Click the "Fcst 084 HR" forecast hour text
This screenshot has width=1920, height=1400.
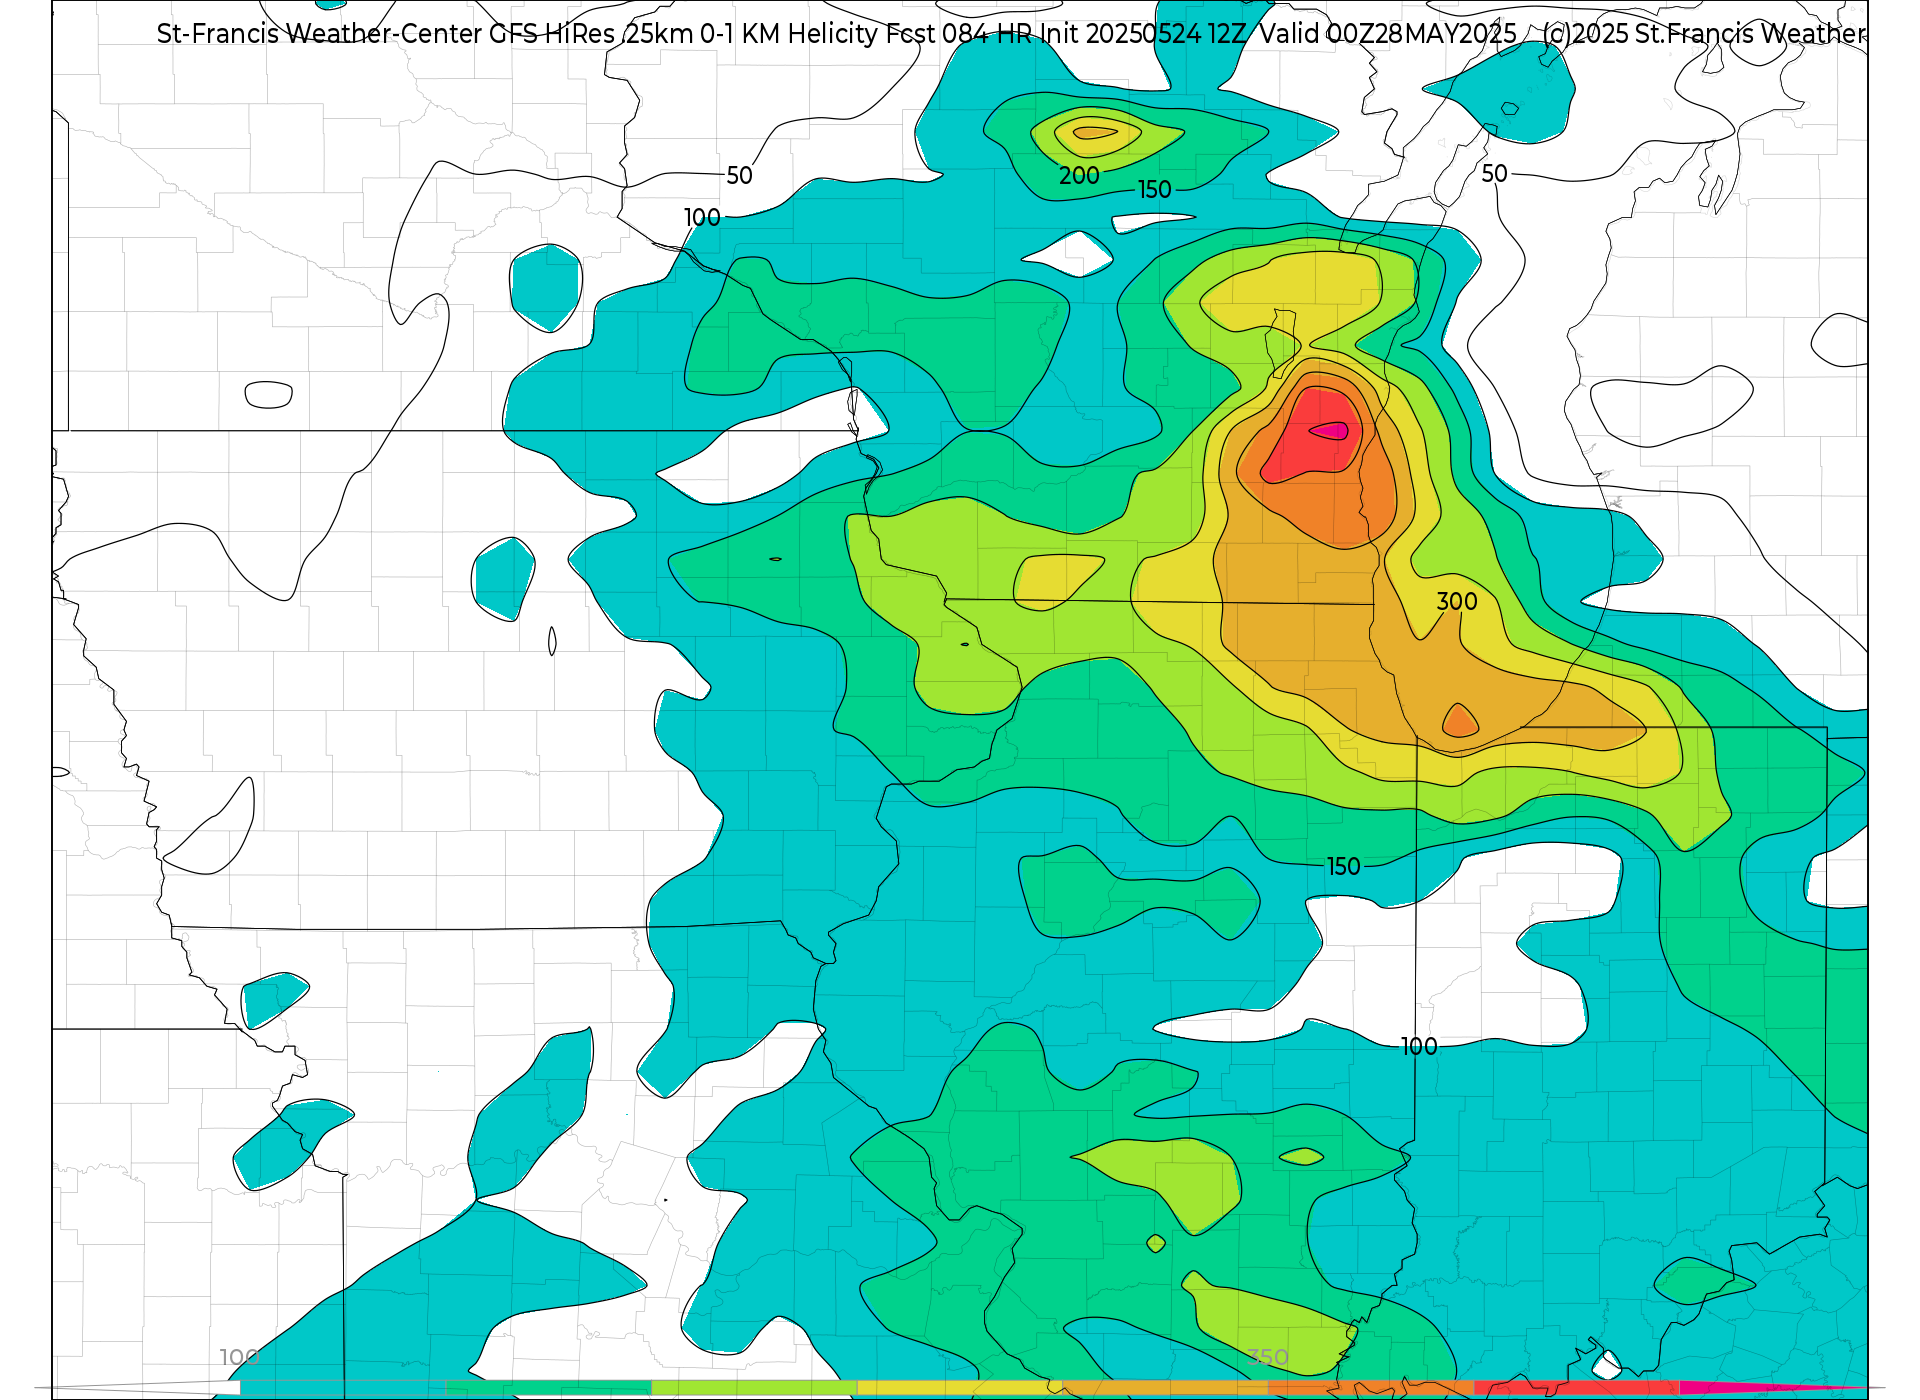point(959,34)
